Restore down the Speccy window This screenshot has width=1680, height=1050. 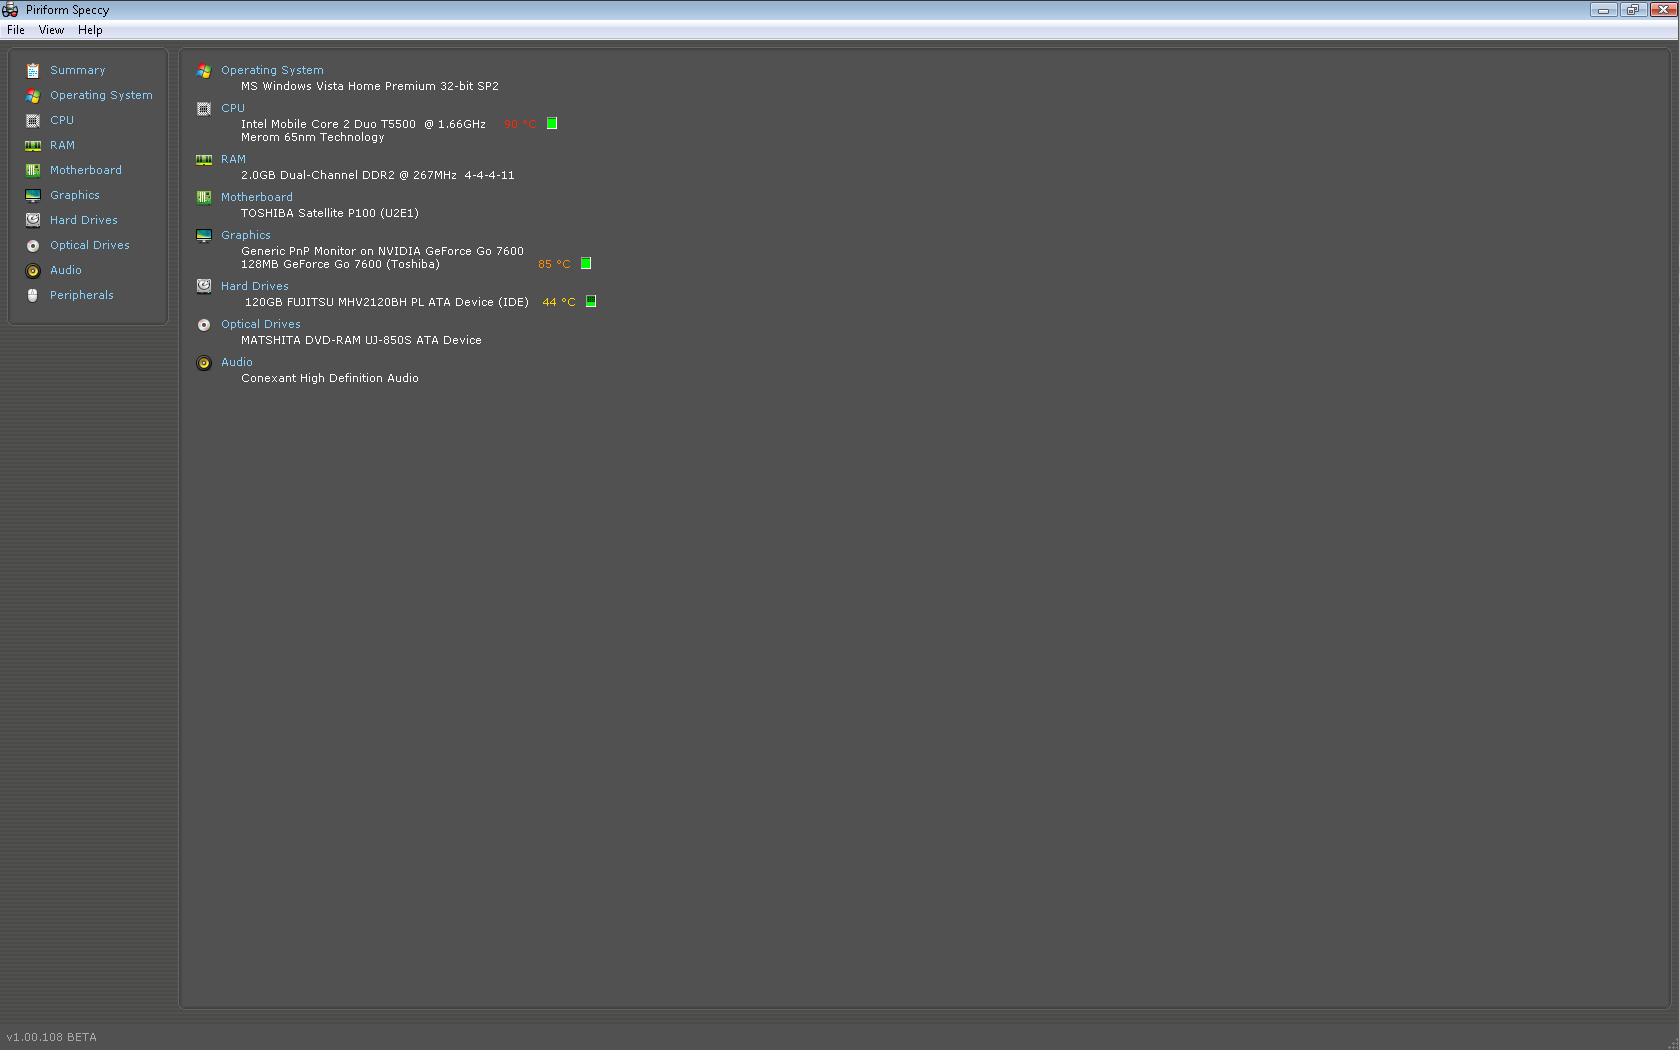pyautogui.click(x=1632, y=10)
